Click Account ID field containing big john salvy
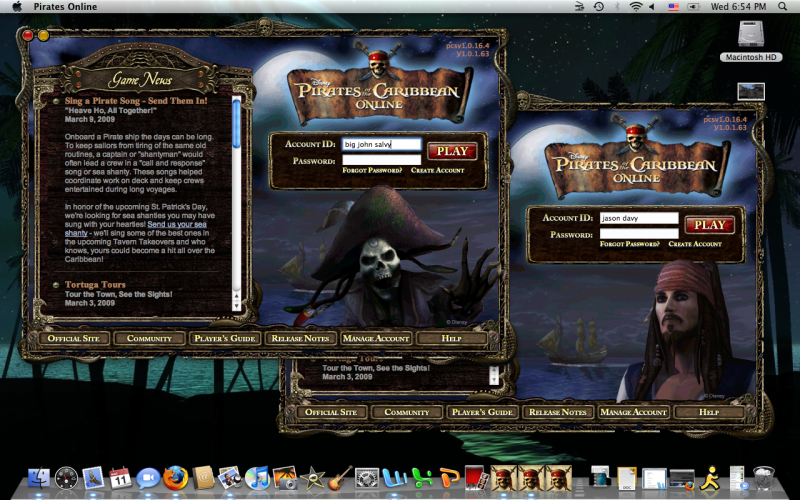 click(382, 144)
